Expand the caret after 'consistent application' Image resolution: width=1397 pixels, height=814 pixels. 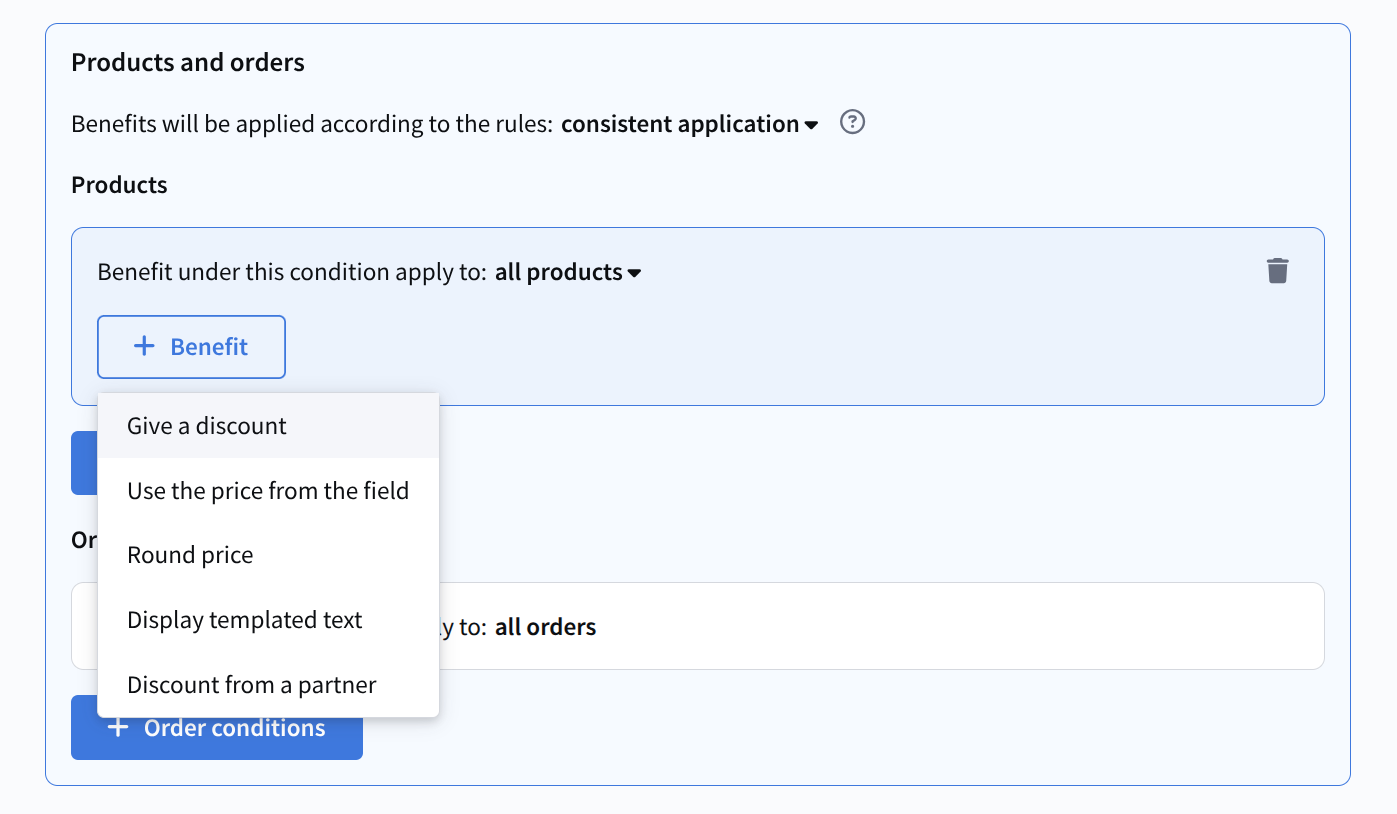click(811, 125)
